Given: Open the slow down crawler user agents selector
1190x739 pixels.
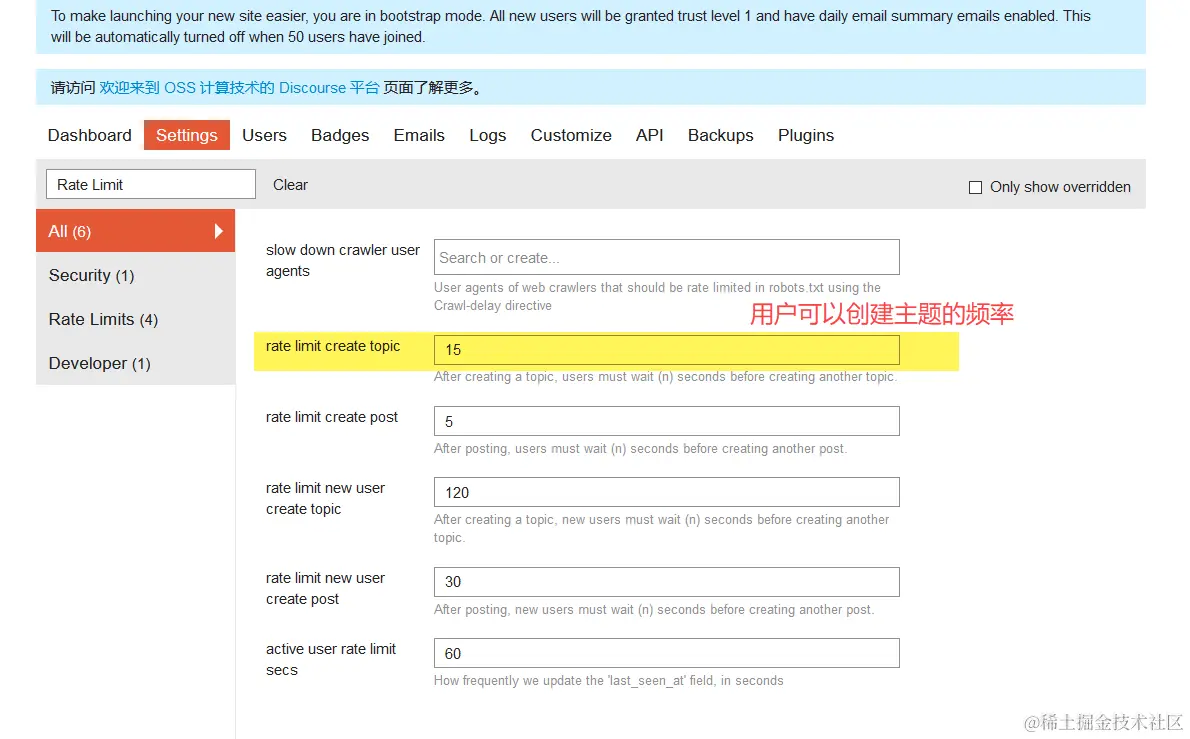Looking at the screenshot, I should (x=666, y=257).
